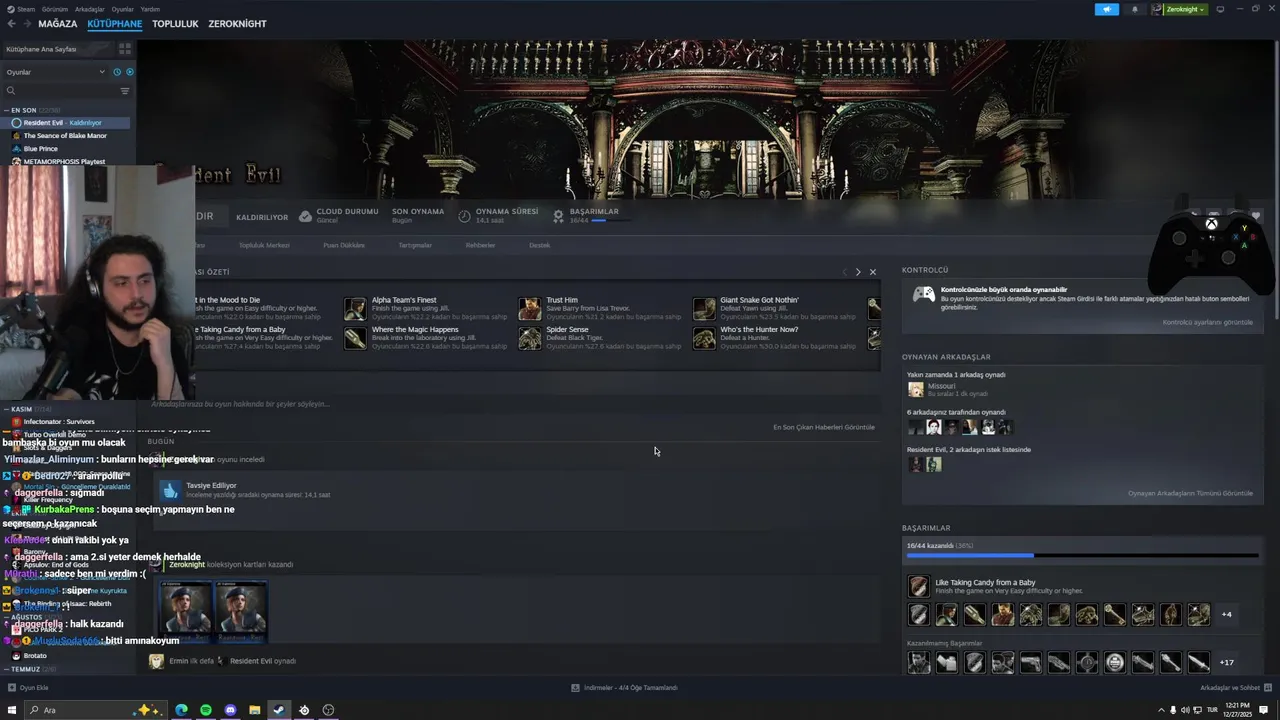Click Kontrolcü ayarlarını görüntüle link

click(1207, 322)
